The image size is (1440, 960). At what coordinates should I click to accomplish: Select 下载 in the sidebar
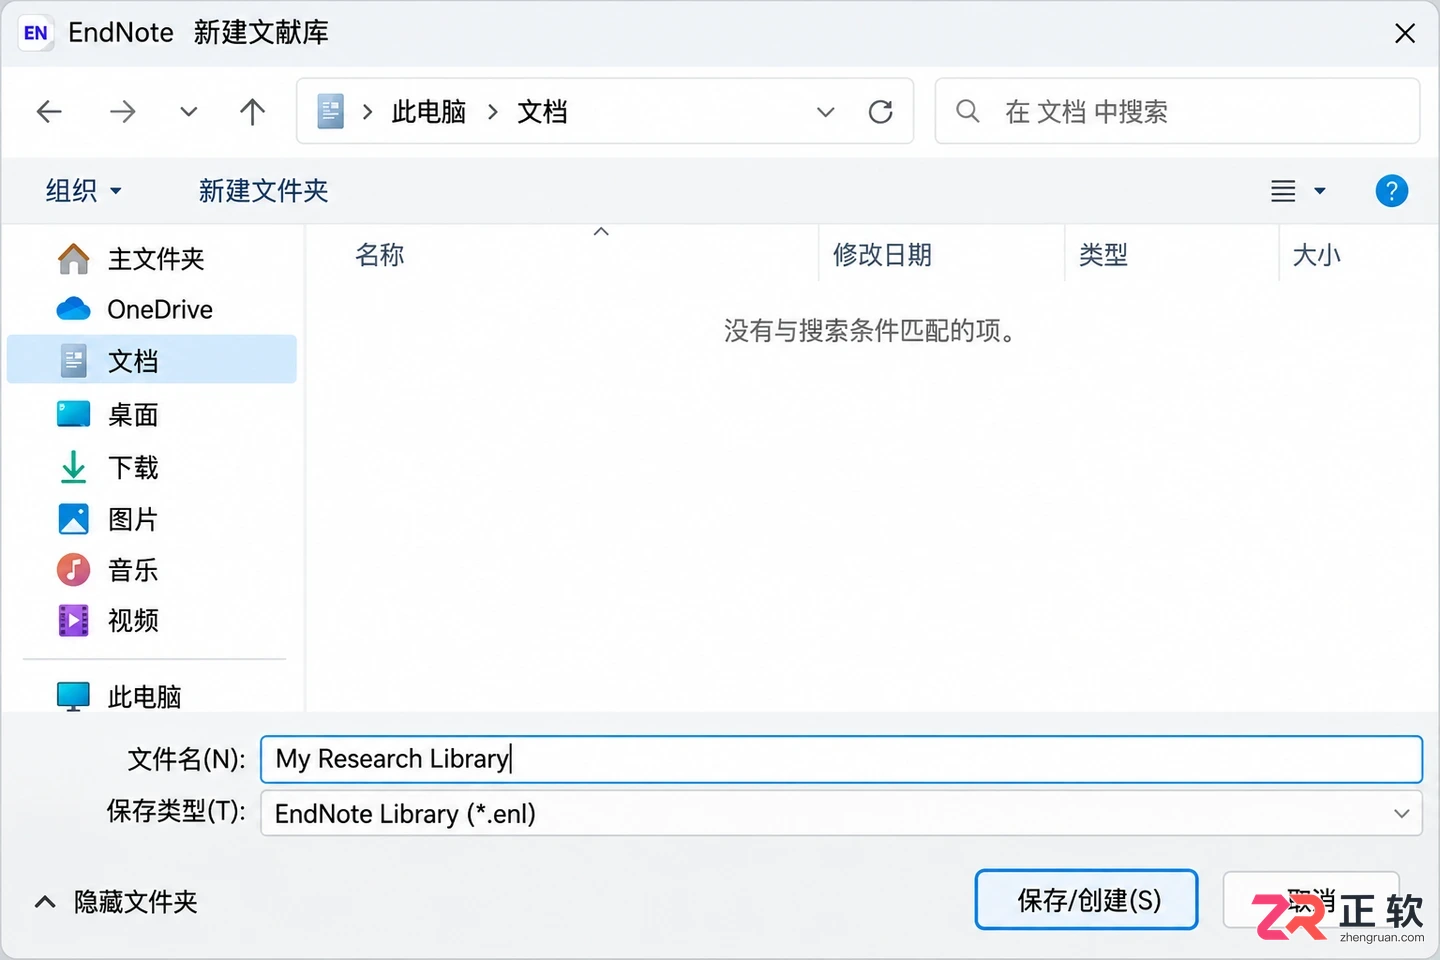coord(152,467)
